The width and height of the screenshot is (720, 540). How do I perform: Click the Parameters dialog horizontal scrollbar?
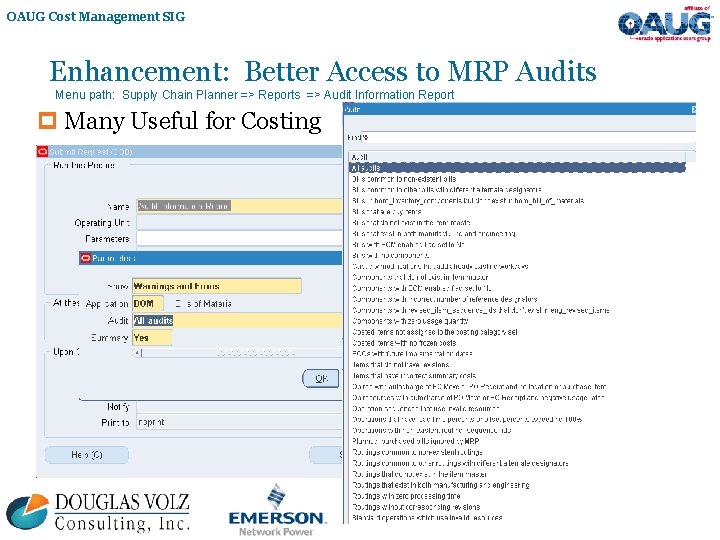[x=237, y=353]
